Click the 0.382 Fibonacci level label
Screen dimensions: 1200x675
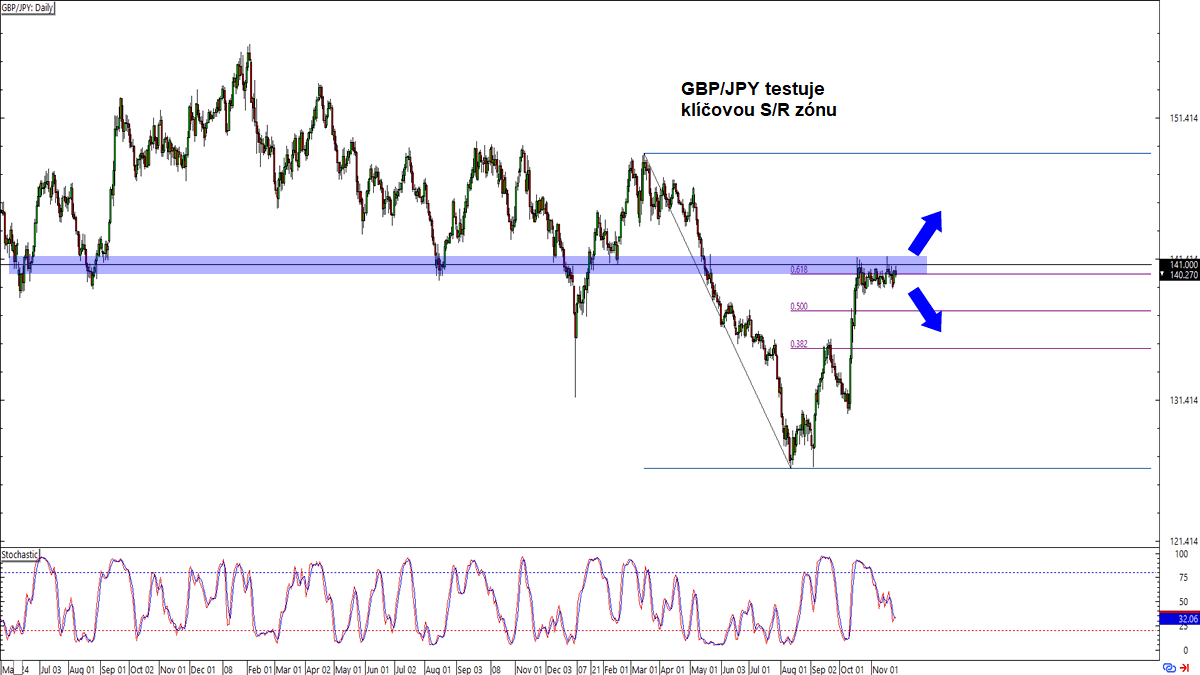(799, 344)
